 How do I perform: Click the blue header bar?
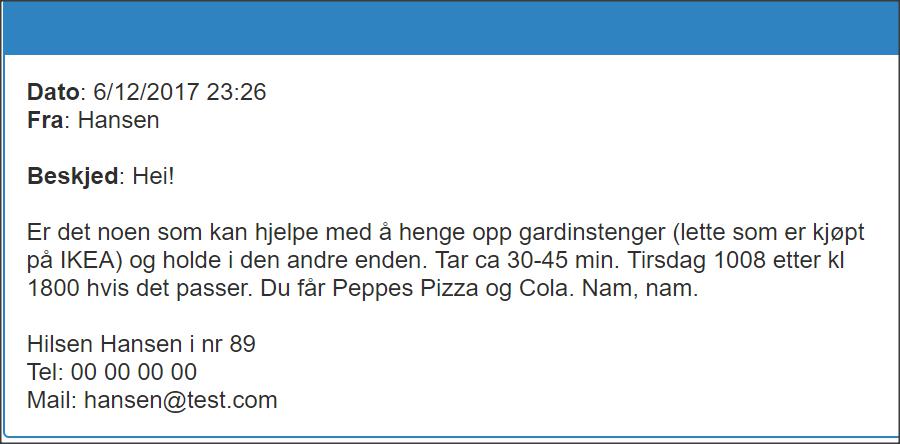click(x=450, y=28)
